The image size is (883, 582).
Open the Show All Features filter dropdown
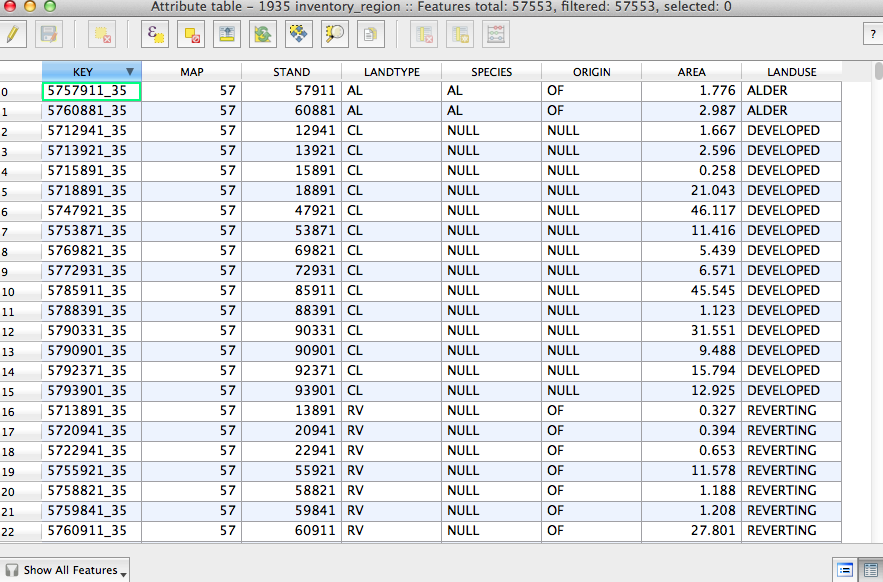point(67,570)
